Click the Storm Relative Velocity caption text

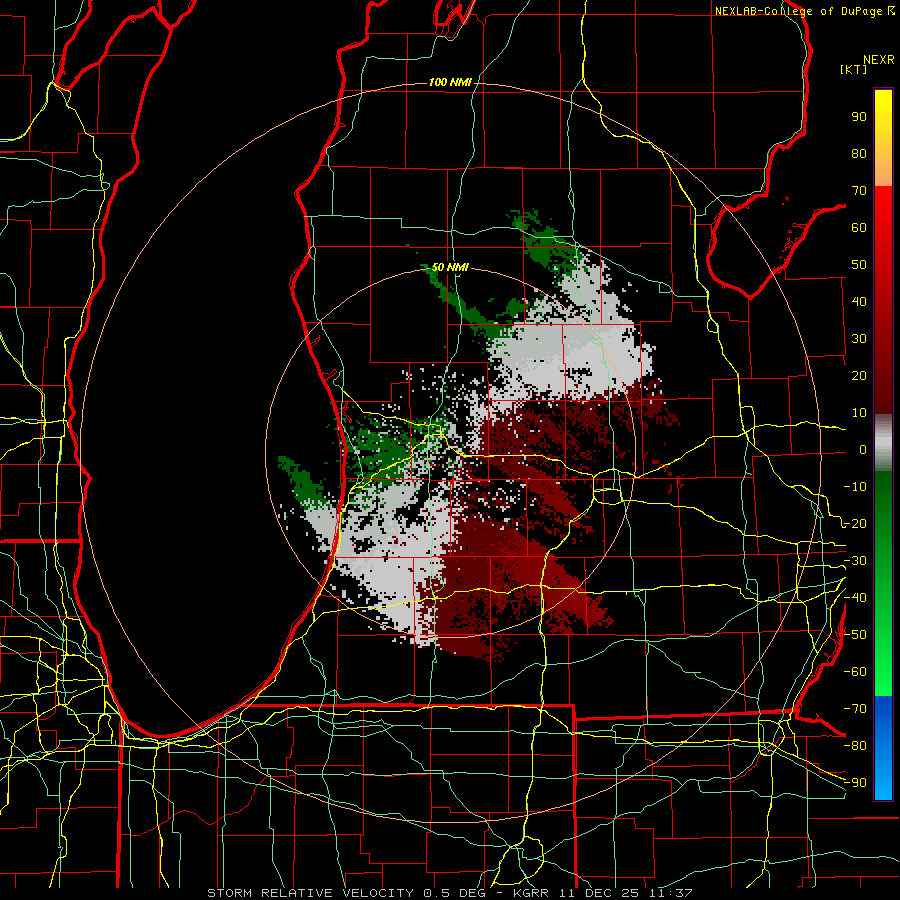pyautogui.click(x=449, y=893)
